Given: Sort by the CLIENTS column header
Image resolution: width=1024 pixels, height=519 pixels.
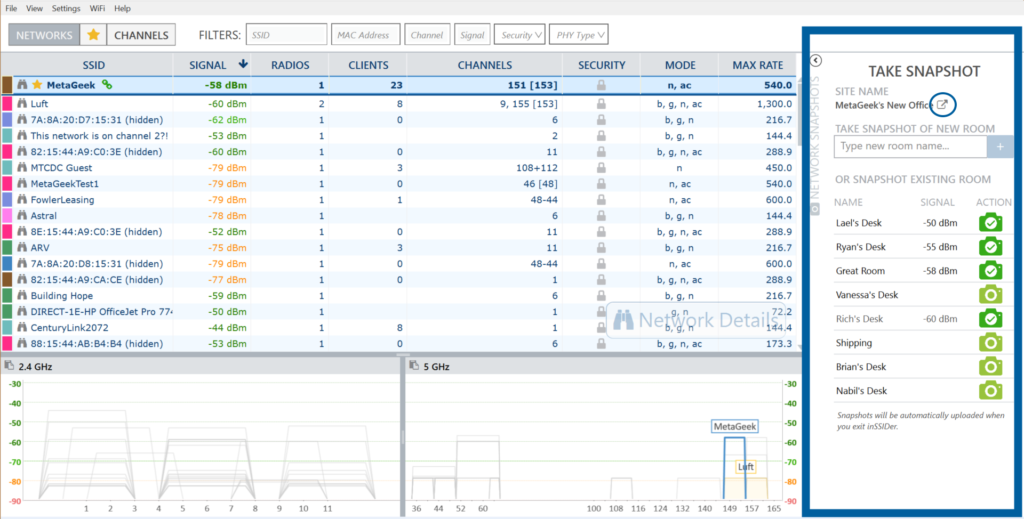Looking at the screenshot, I should point(368,65).
